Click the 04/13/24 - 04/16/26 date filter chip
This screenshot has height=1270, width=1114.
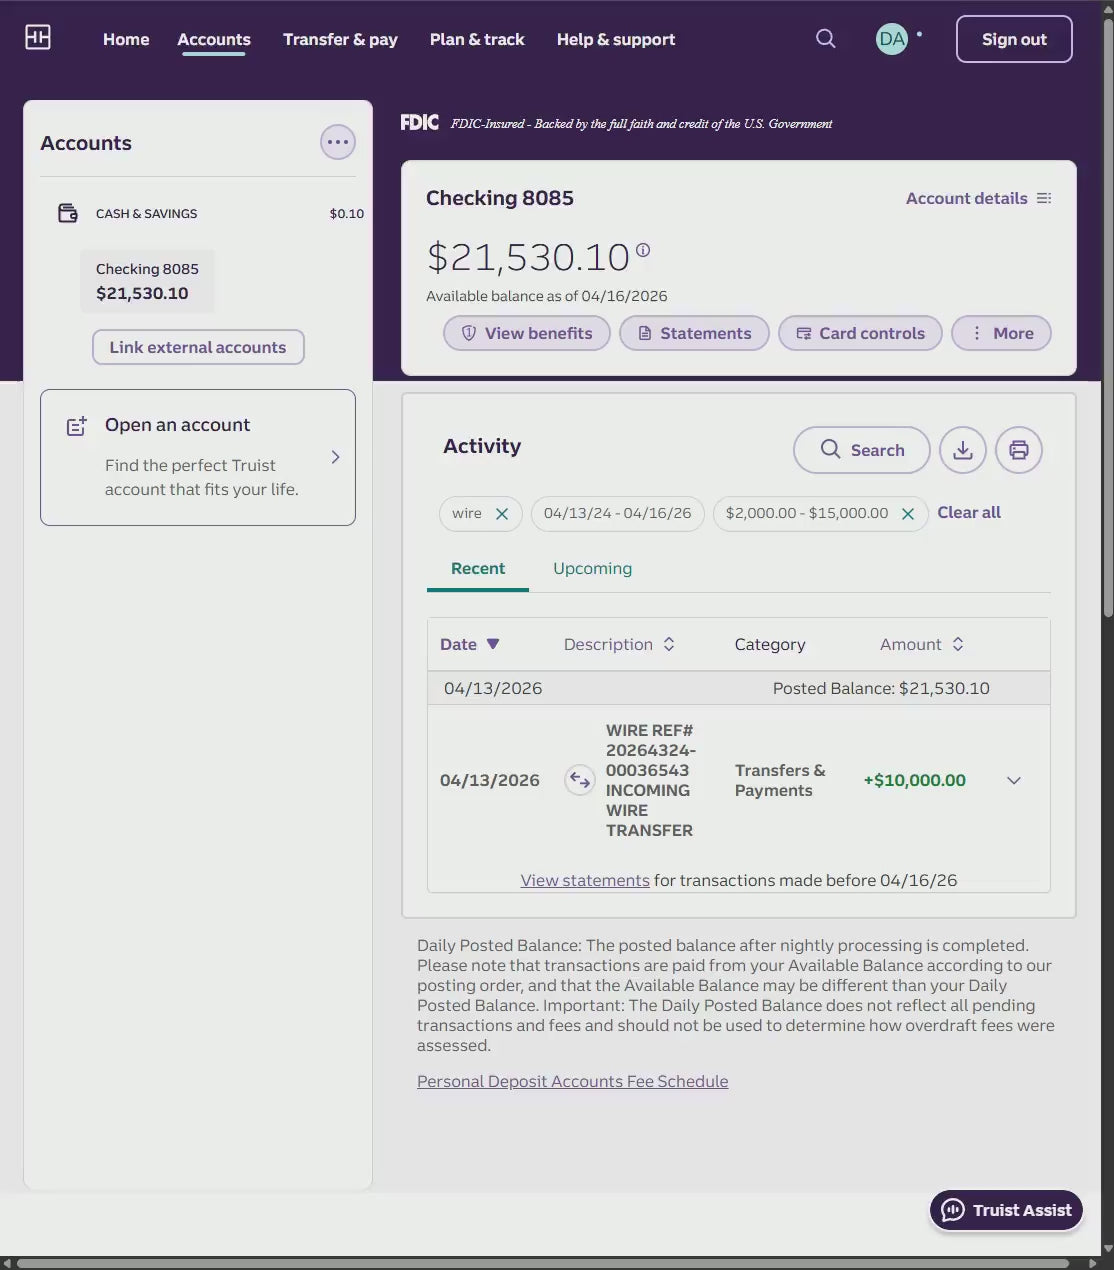(x=617, y=513)
